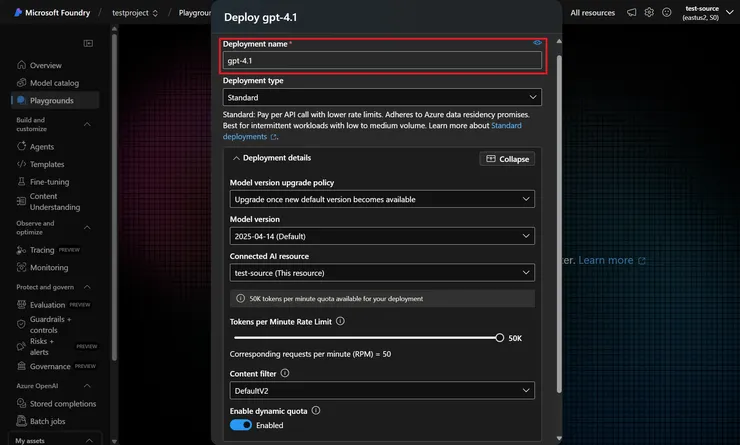
Task: Collapse Deployment details chevron
Action: (236, 158)
